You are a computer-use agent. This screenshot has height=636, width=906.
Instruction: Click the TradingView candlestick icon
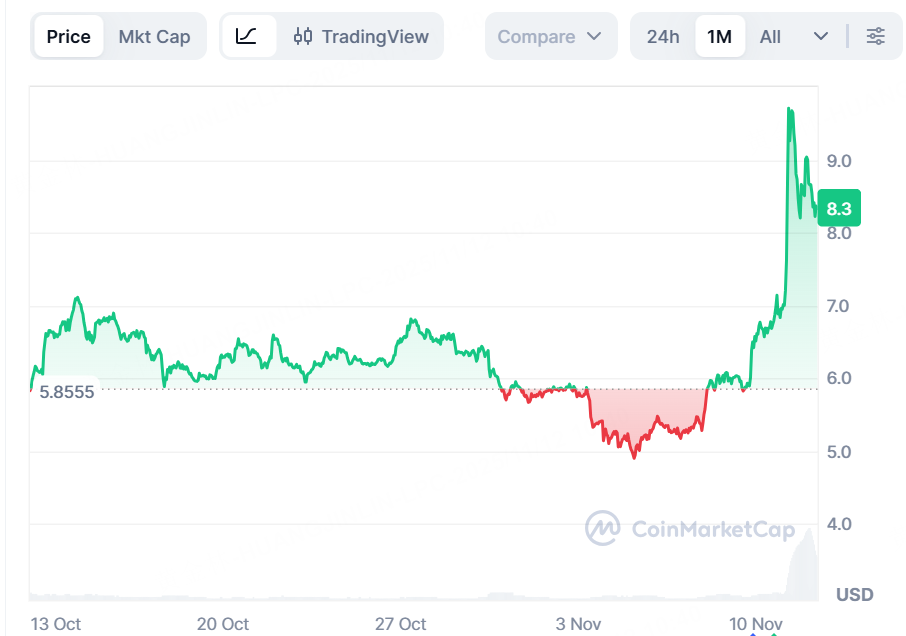303,37
